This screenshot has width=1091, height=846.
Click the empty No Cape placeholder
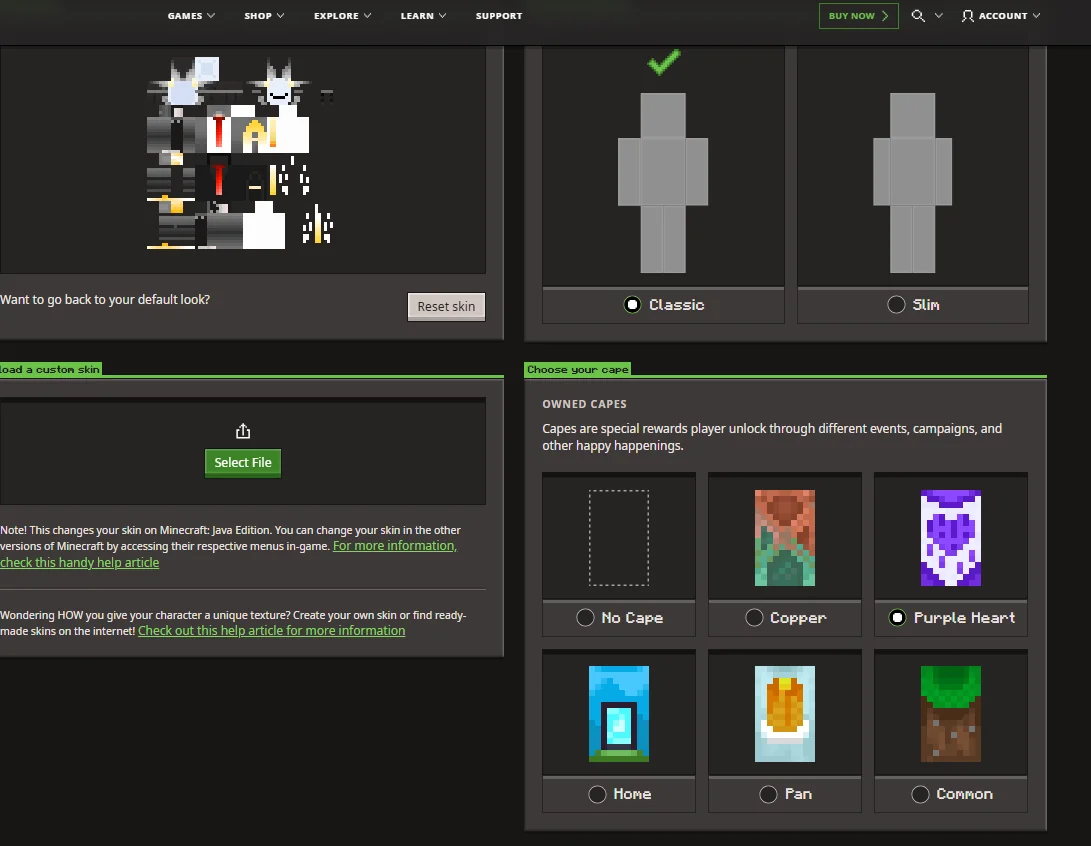coord(619,538)
